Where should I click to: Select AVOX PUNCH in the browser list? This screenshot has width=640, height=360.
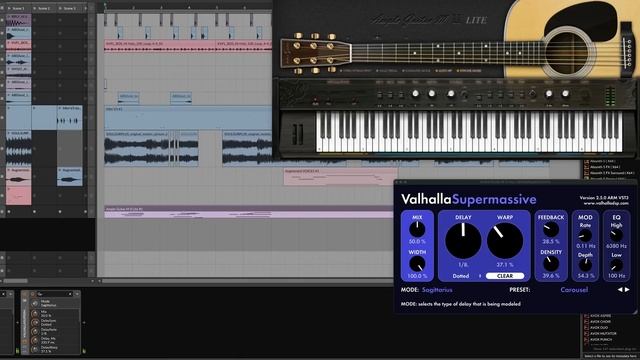(x=600, y=339)
